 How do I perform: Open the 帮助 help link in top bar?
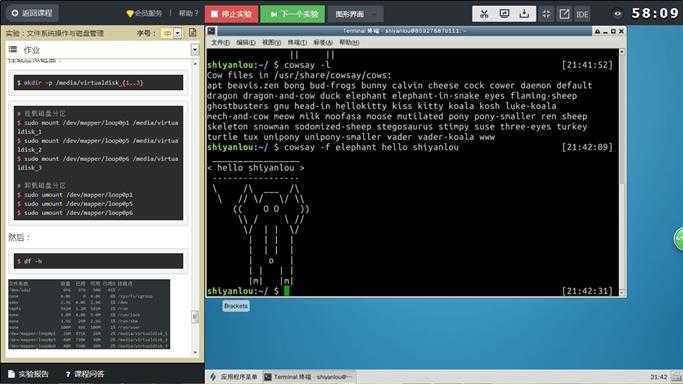188,13
